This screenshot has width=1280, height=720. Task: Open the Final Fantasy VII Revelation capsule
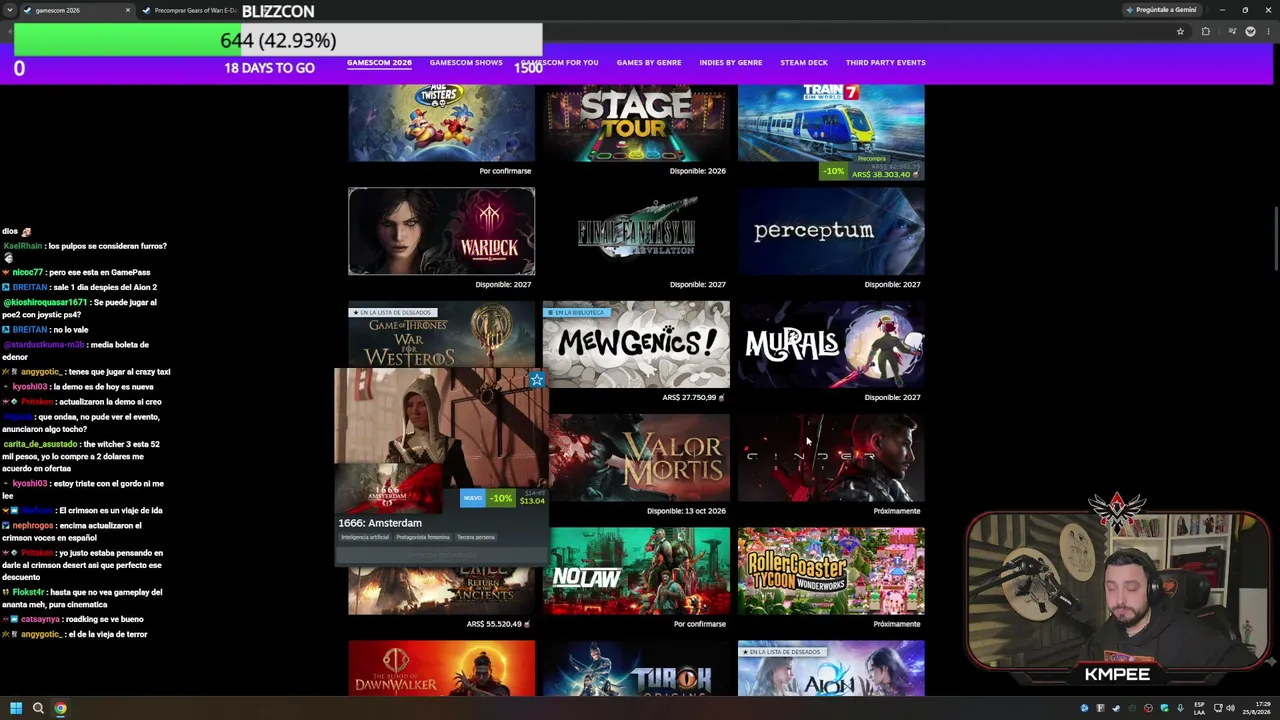[636, 231]
